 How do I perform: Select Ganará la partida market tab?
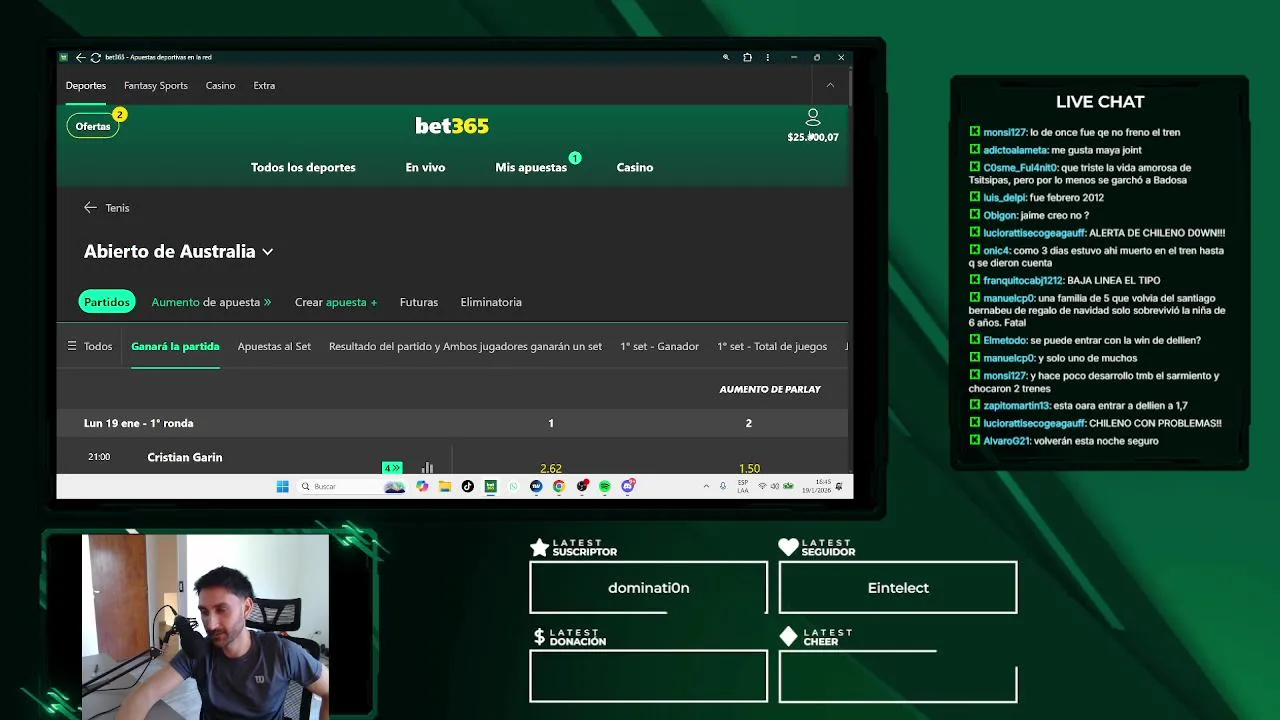click(x=175, y=346)
